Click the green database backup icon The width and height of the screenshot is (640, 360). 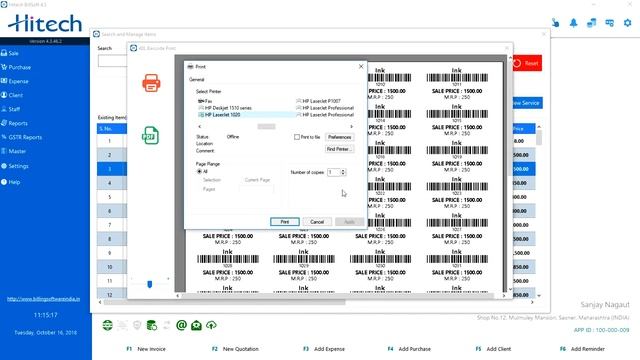151,325
